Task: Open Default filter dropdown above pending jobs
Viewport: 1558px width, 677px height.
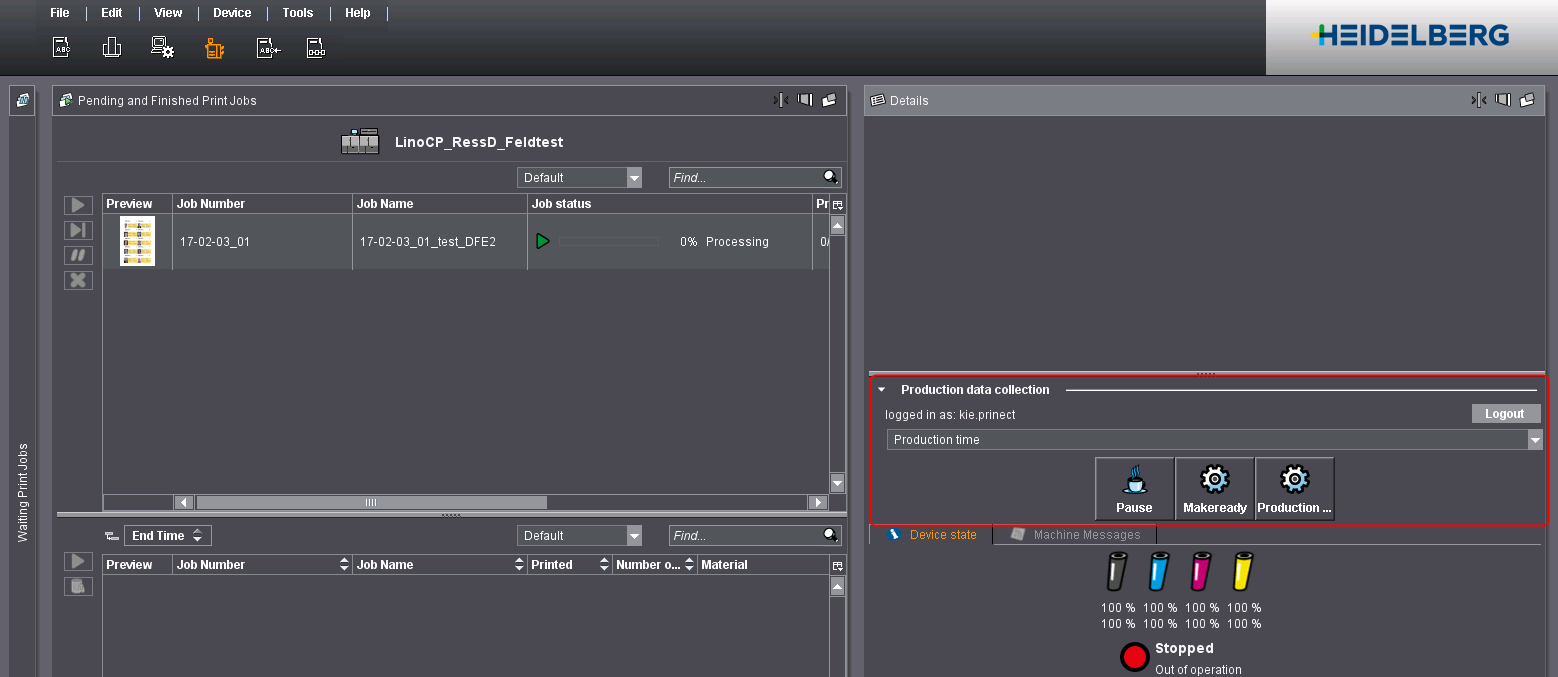Action: point(634,178)
